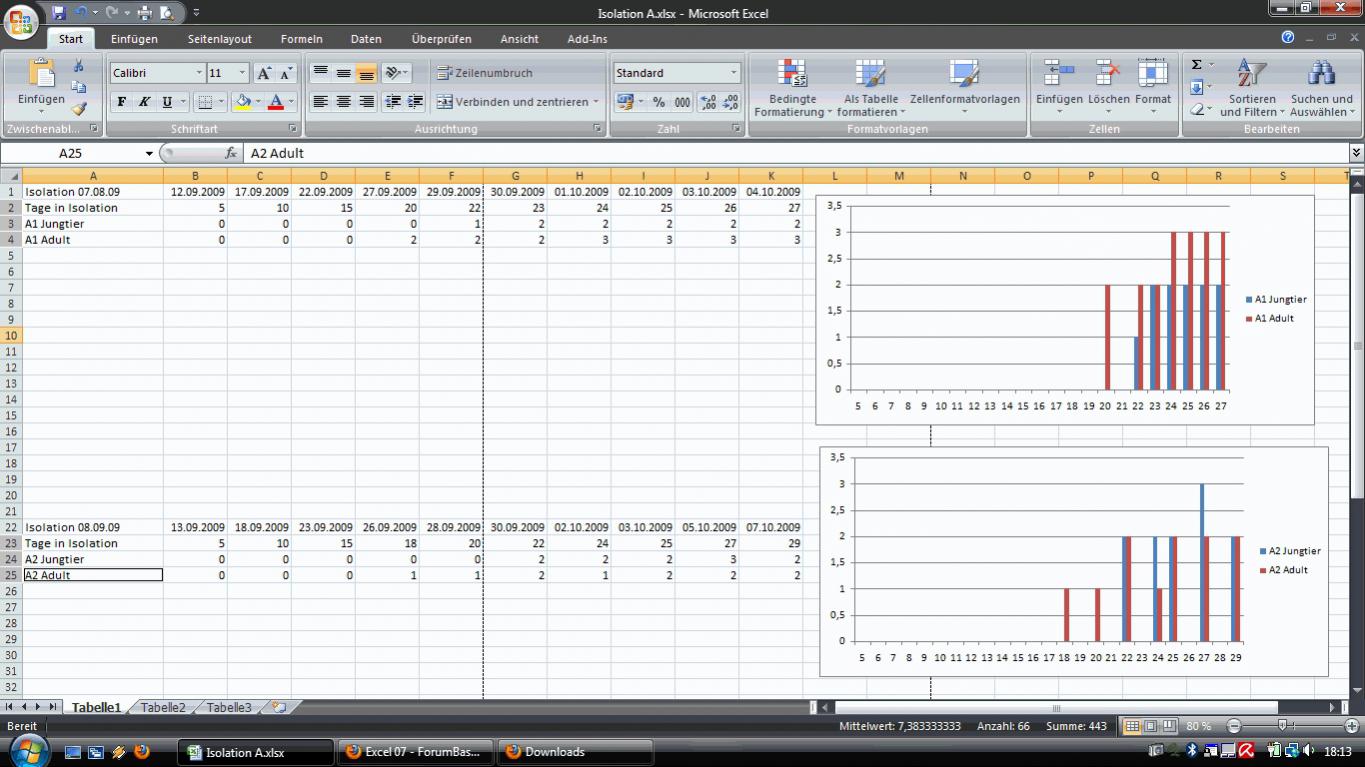Increase indent in the Ausrichtung group
The height and width of the screenshot is (767, 1365).
coord(415,102)
